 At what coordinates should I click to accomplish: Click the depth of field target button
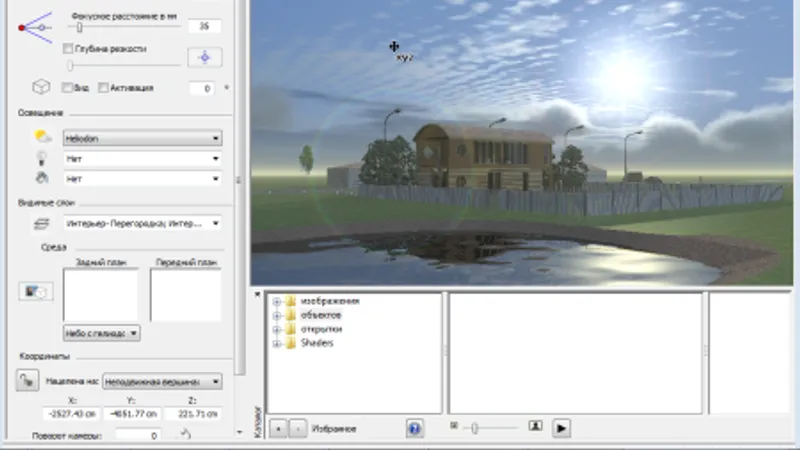pyautogui.click(x=205, y=57)
